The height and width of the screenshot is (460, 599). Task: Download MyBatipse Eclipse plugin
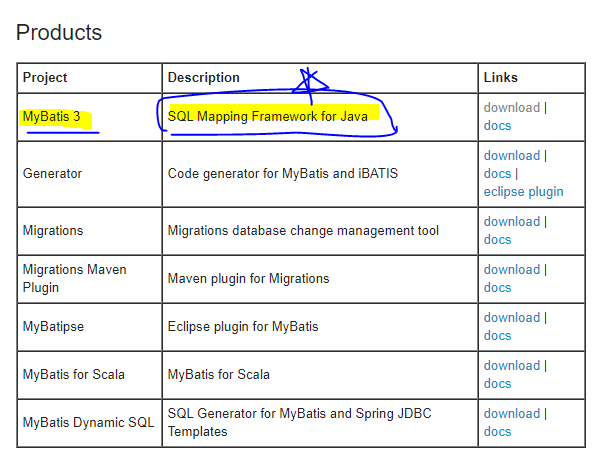[512, 318]
